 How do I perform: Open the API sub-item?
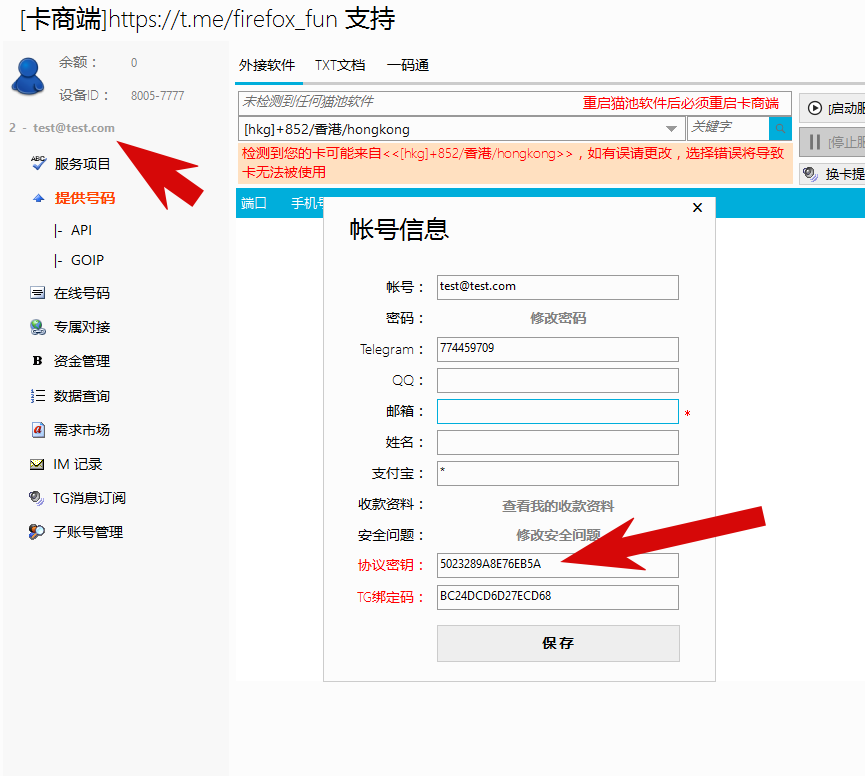81,230
